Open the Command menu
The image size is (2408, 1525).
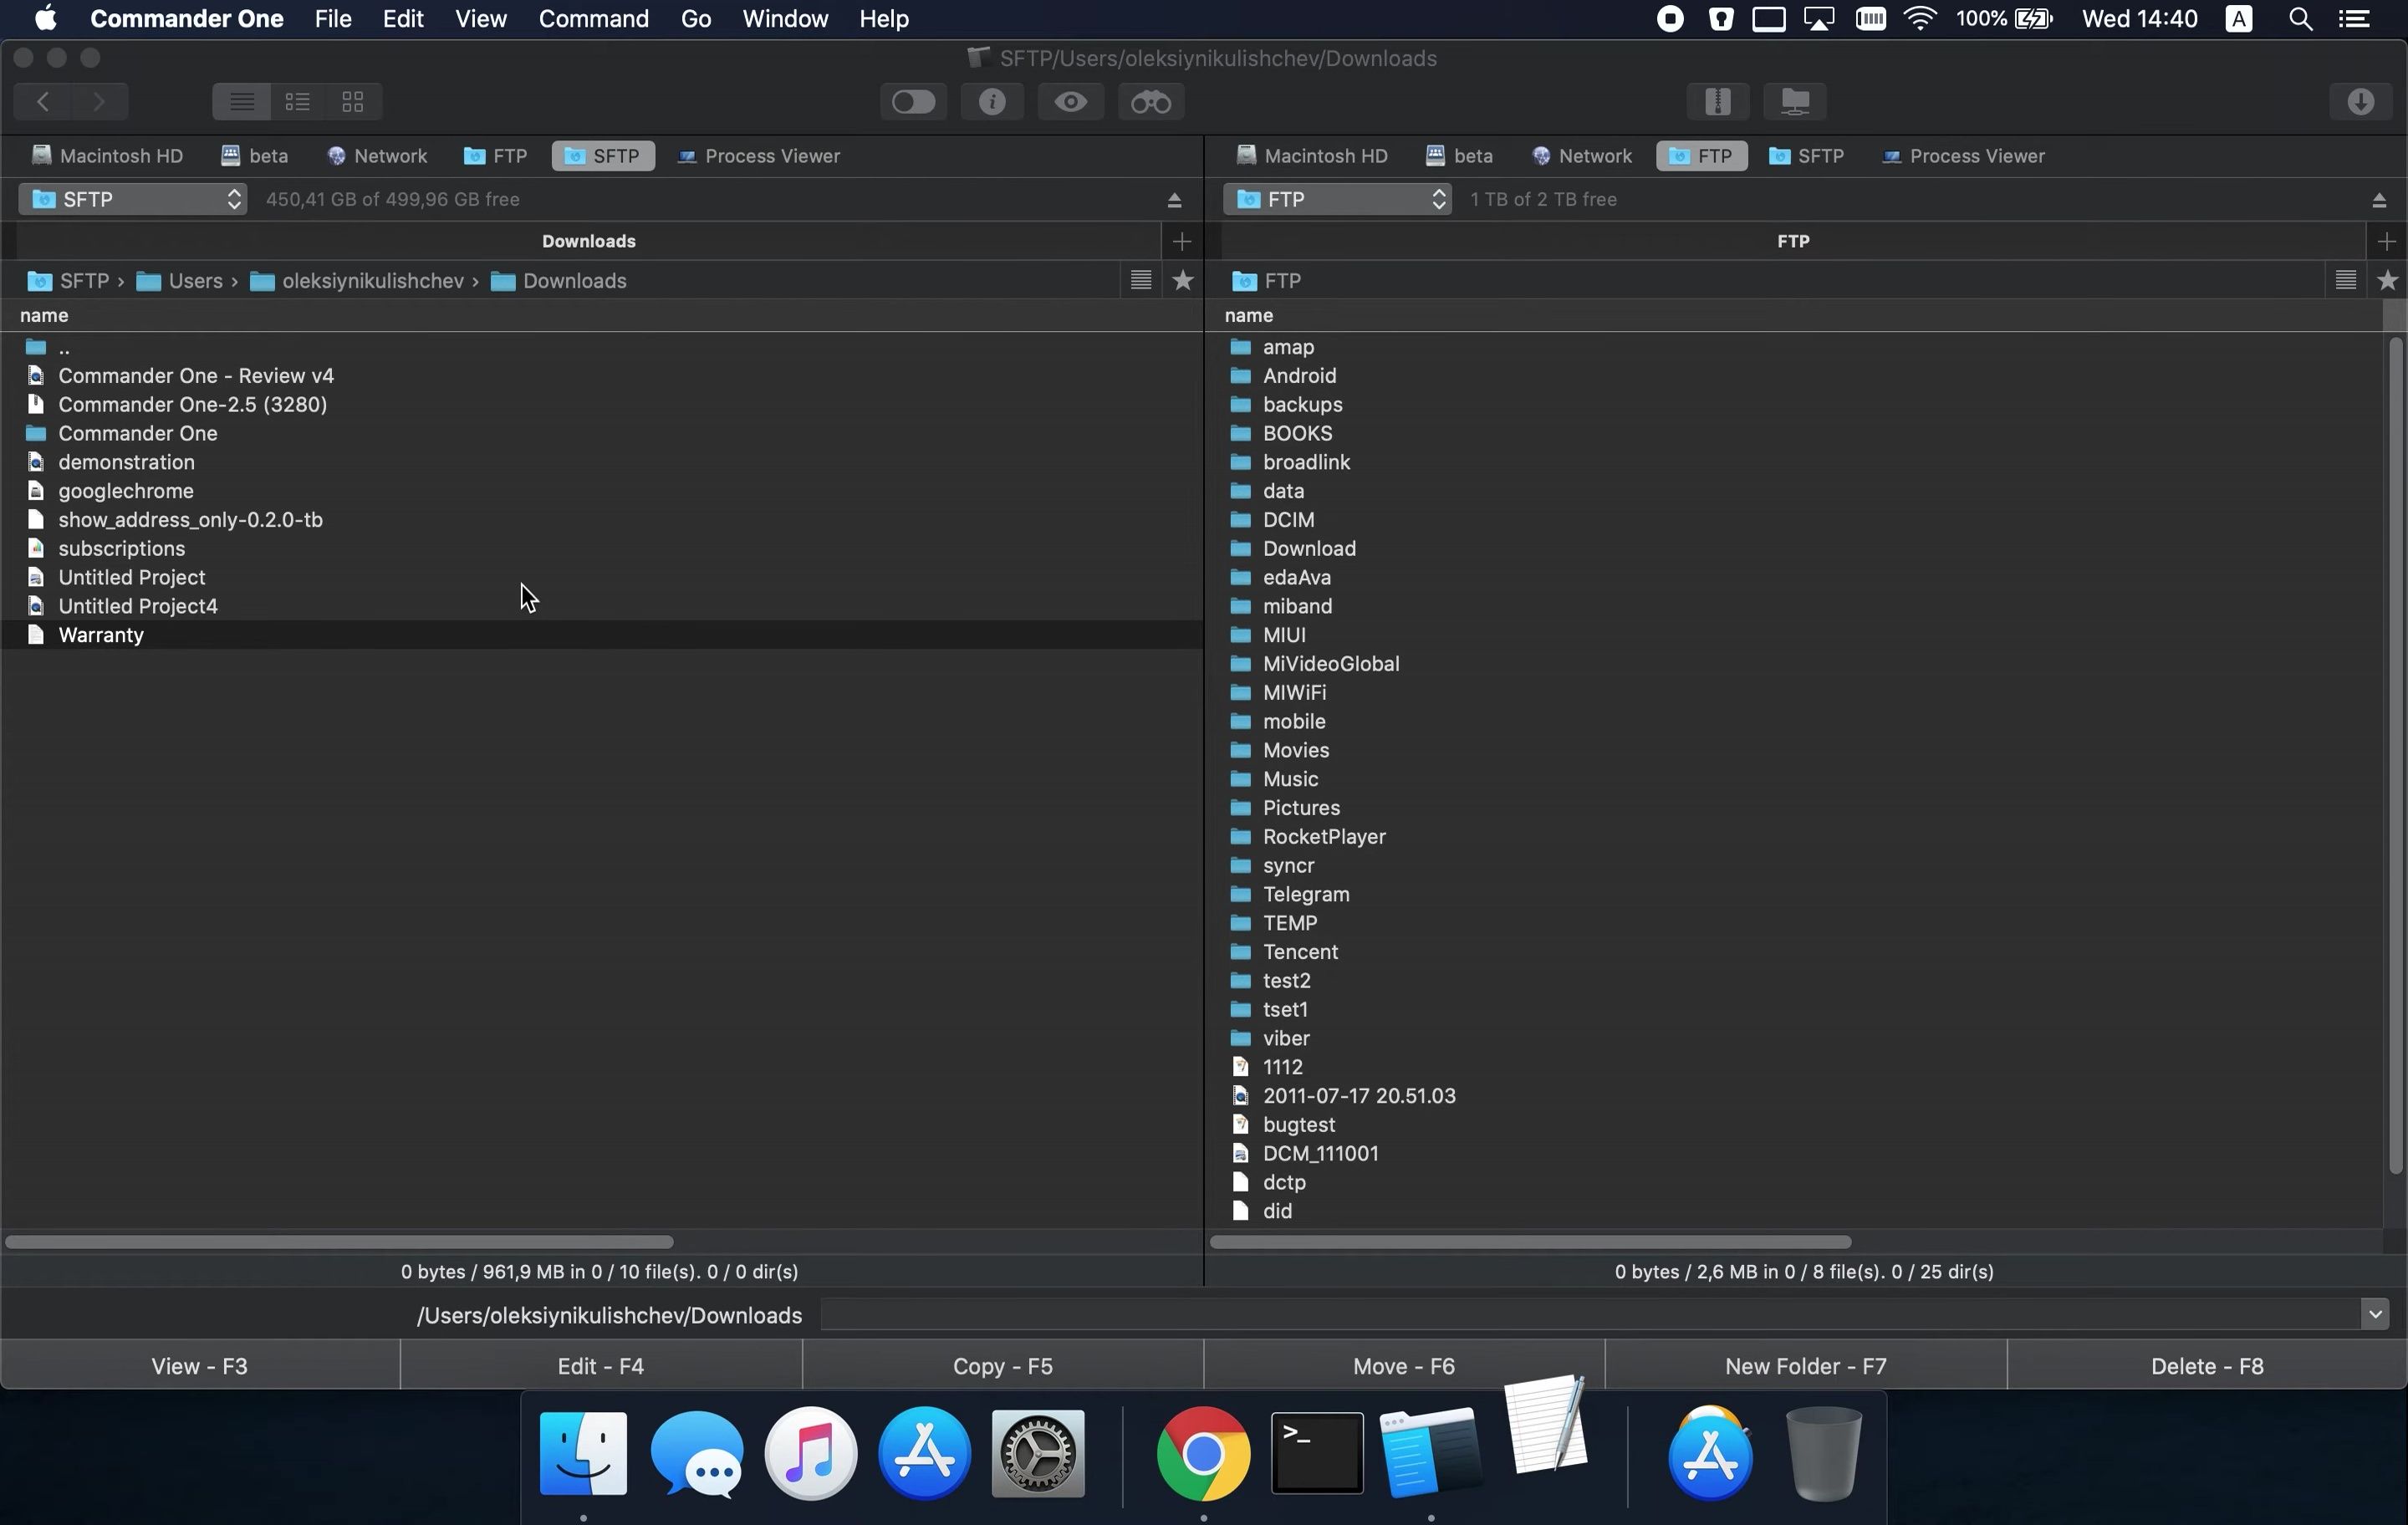pos(593,19)
